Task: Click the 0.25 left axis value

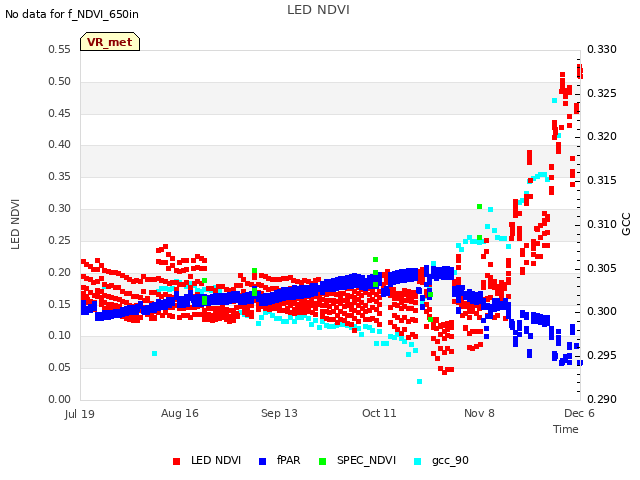Action: point(59,240)
